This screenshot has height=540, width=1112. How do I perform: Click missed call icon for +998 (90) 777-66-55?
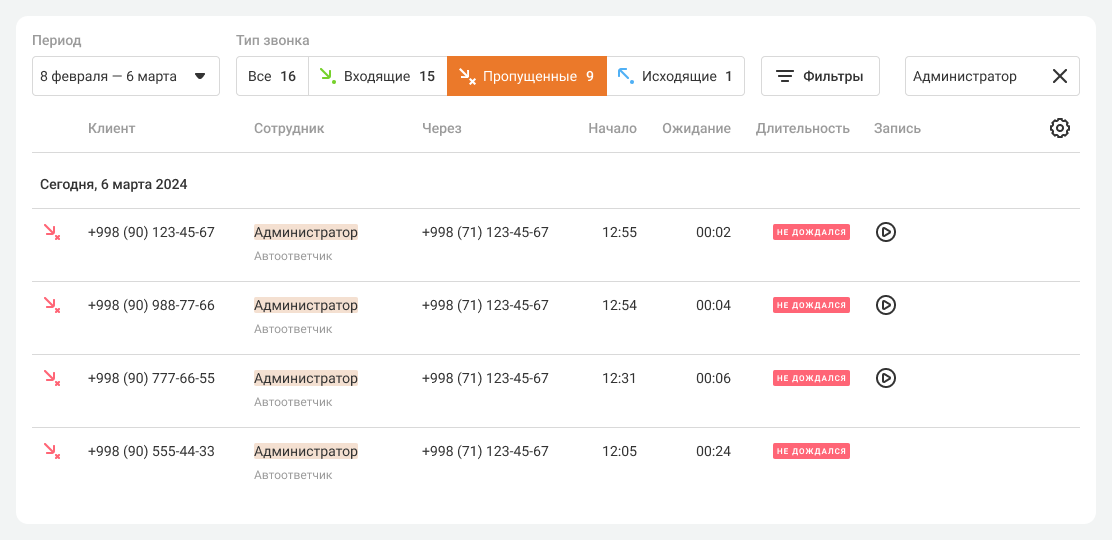(51, 378)
